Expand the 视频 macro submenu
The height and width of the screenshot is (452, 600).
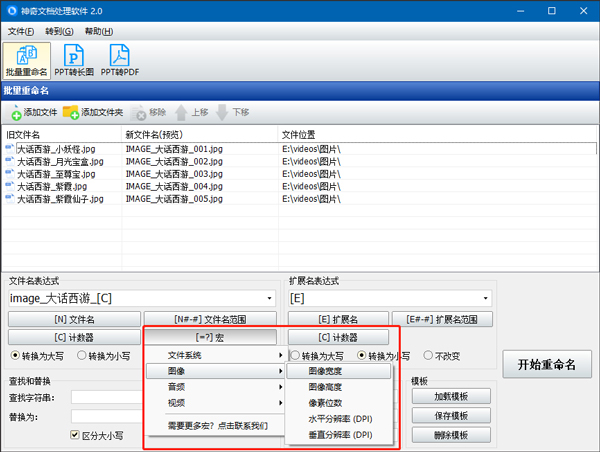pos(215,403)
